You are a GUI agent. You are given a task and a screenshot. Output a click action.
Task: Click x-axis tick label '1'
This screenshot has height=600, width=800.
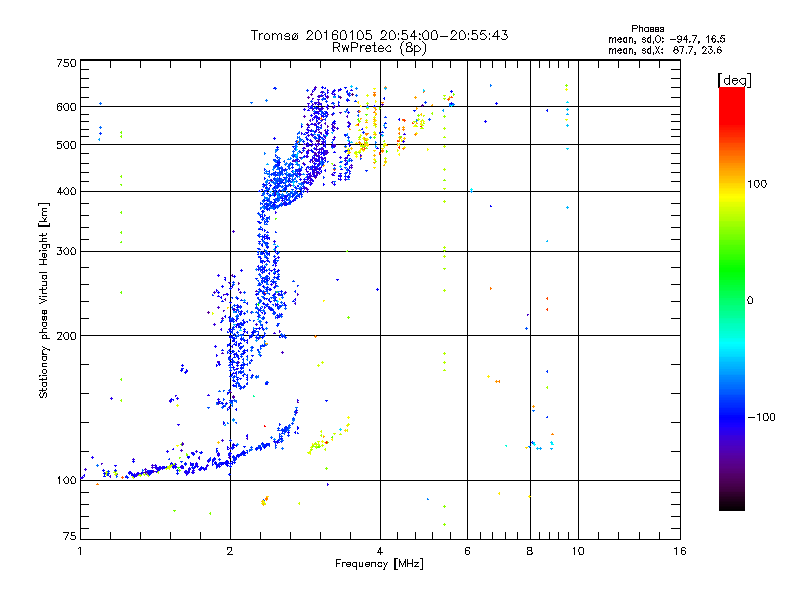tap(81, 551)
